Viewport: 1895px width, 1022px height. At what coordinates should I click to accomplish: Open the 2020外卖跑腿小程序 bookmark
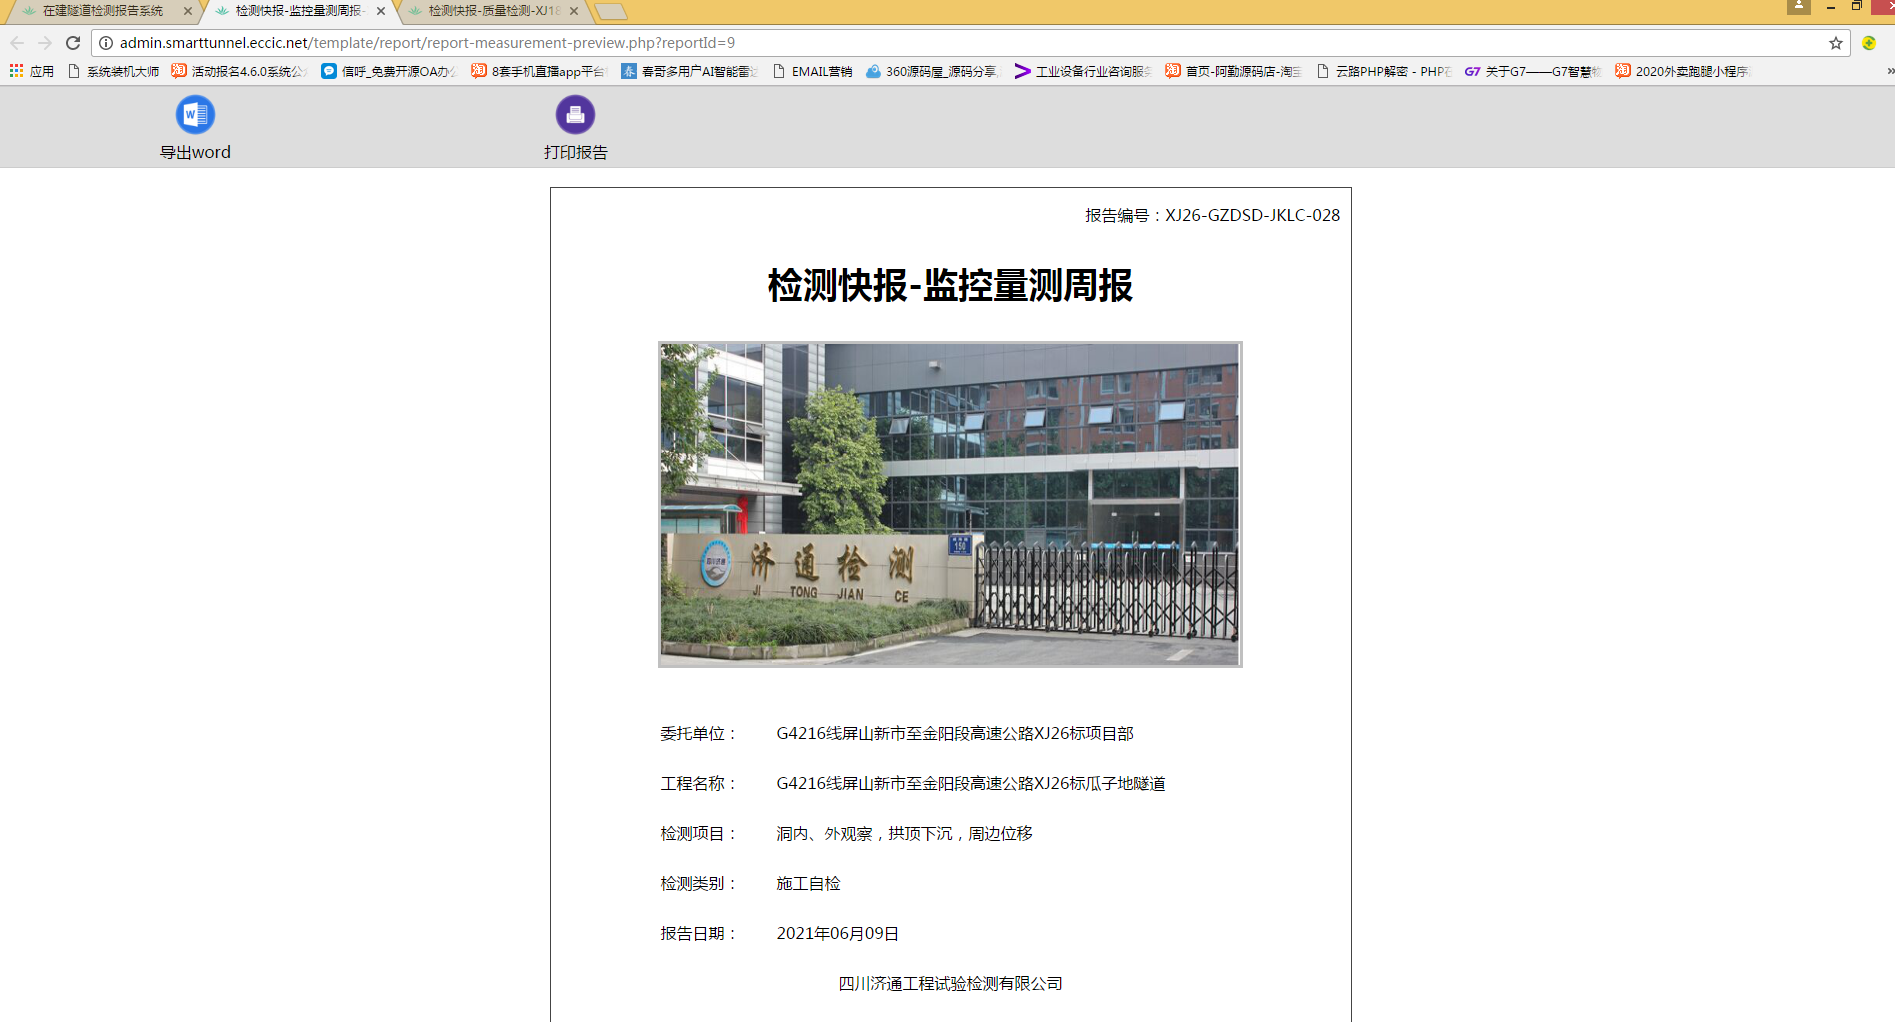1684,71
